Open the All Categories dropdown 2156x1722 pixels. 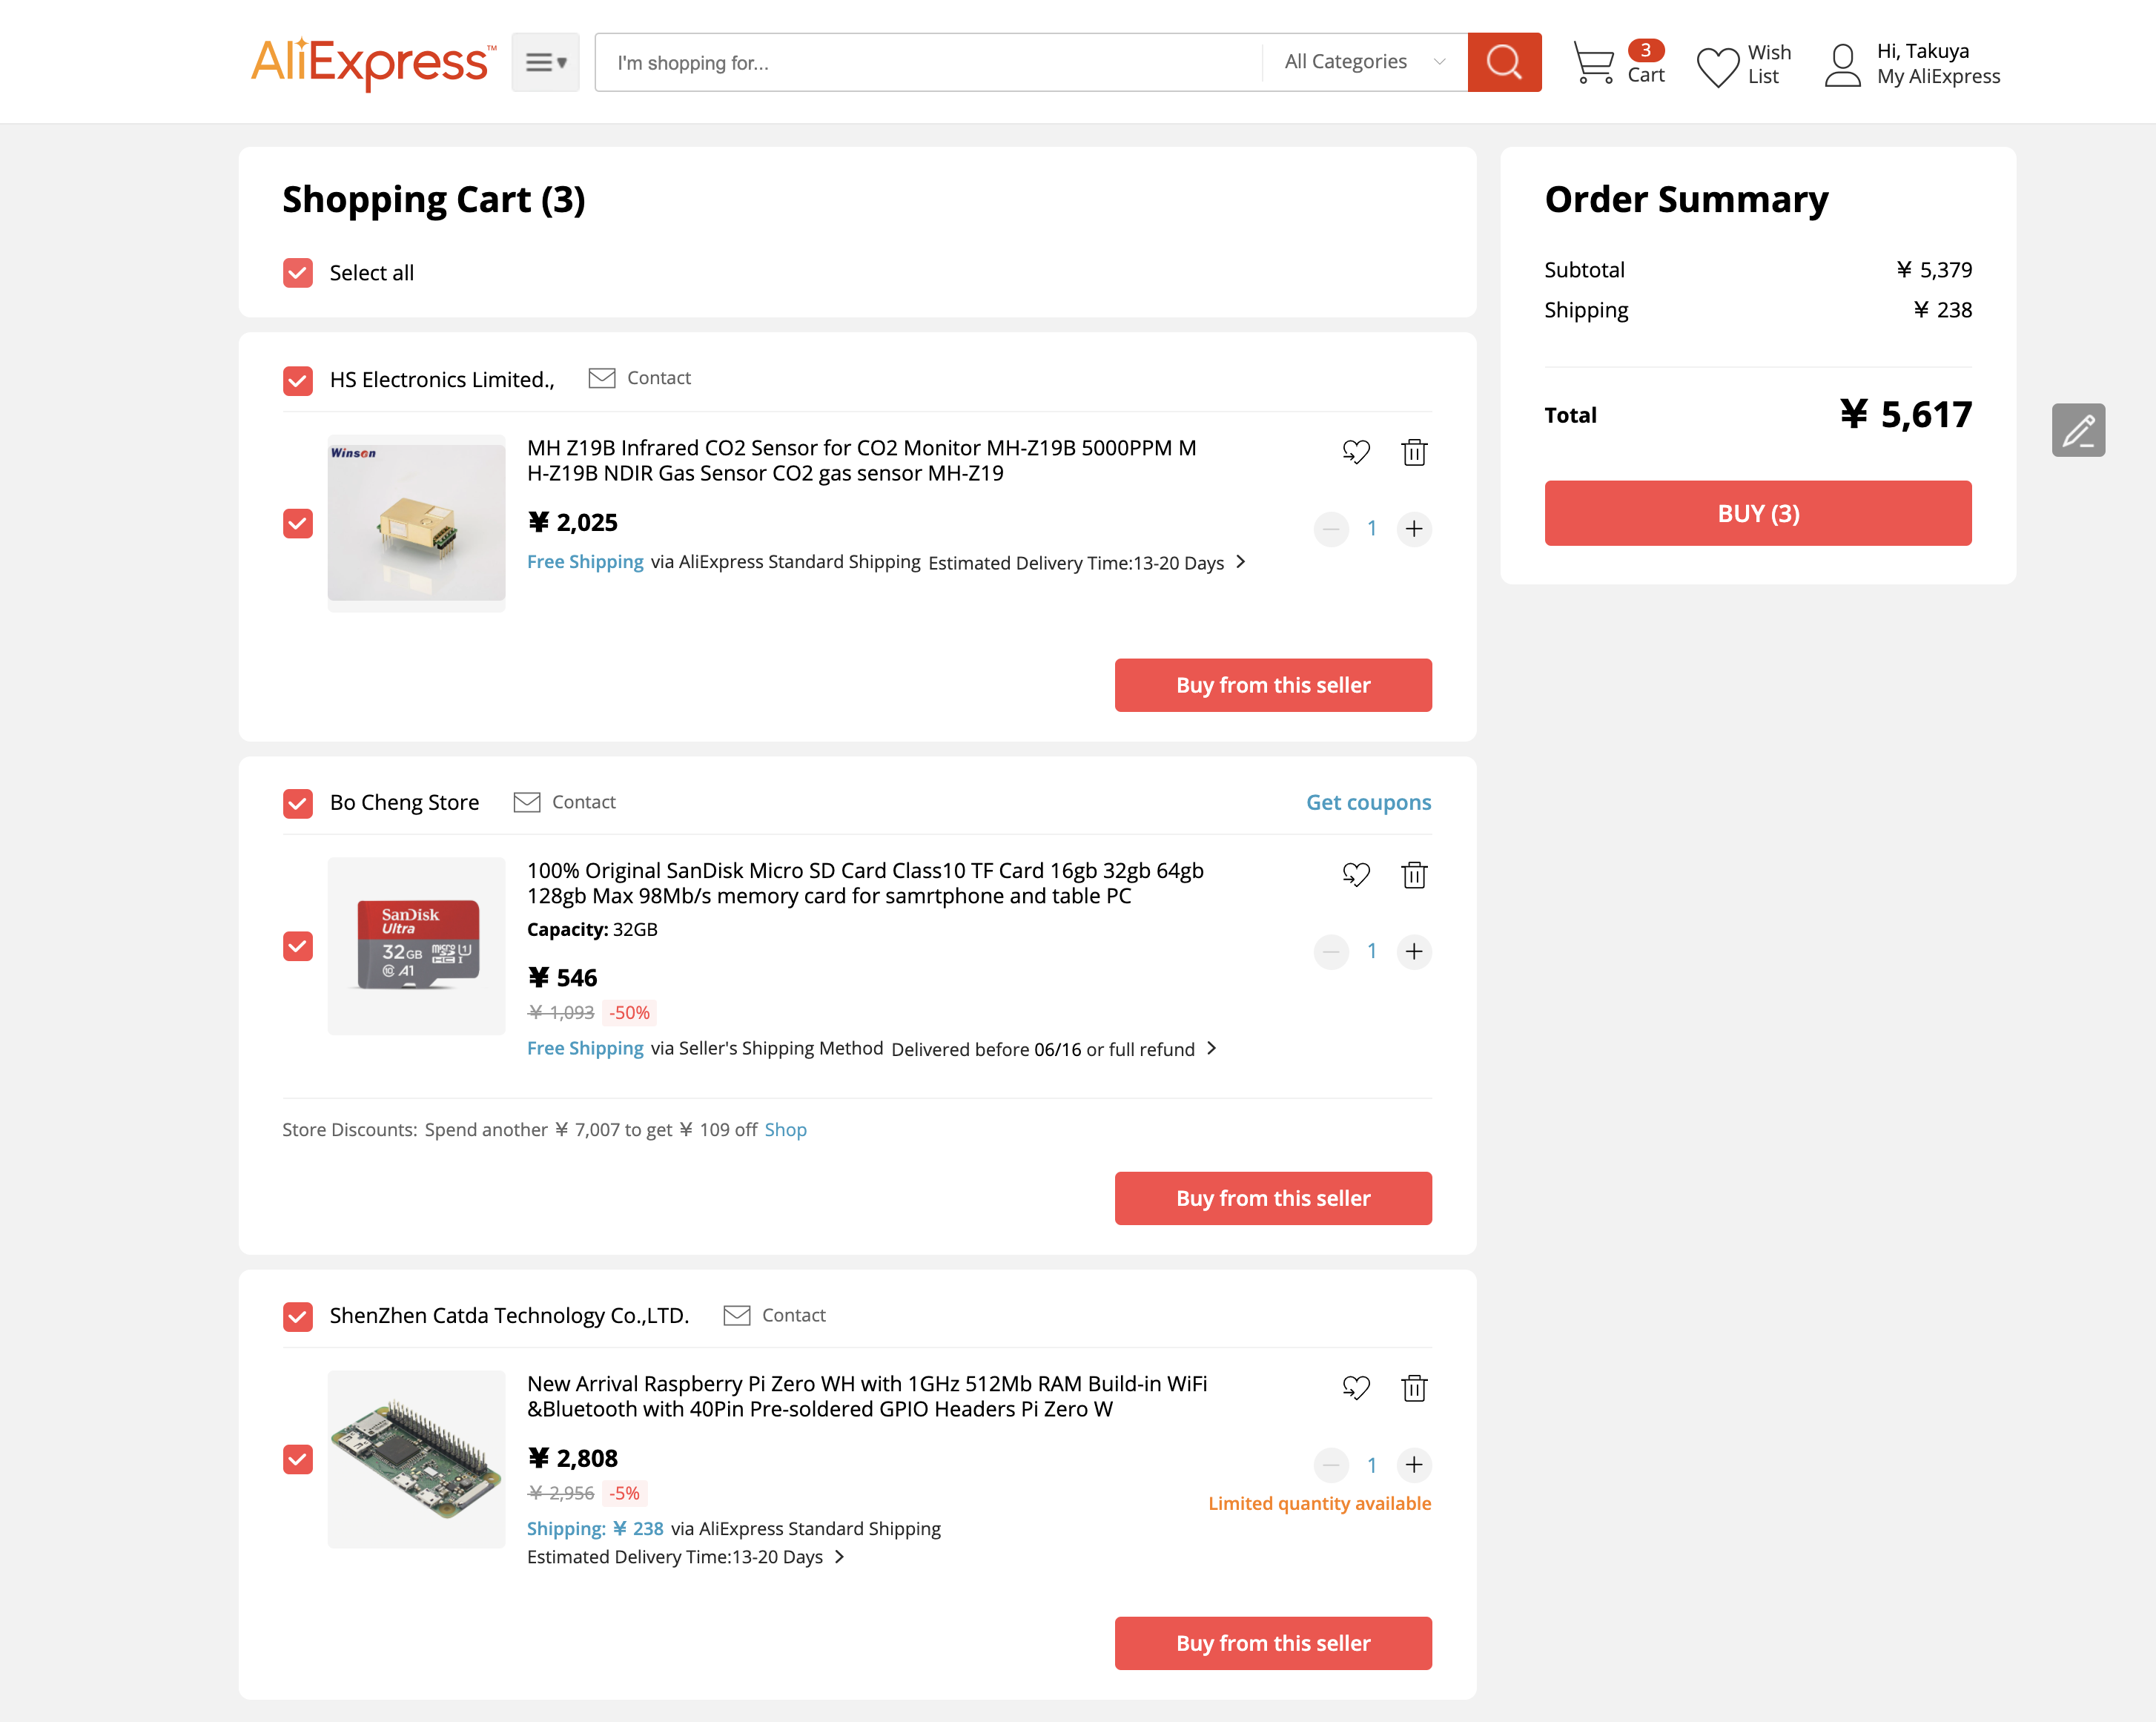[1364, 62]
